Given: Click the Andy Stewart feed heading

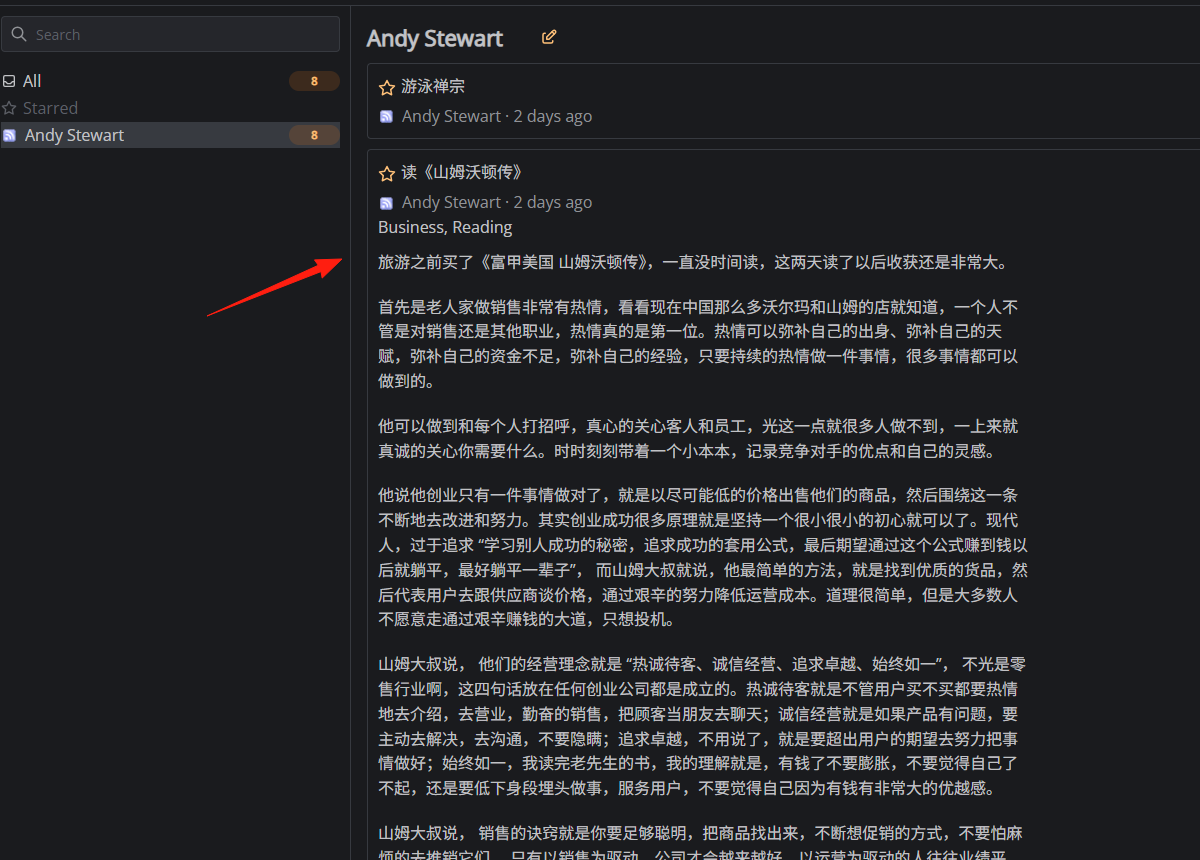Looking at the screenshot, I should (x=435, y=38).
